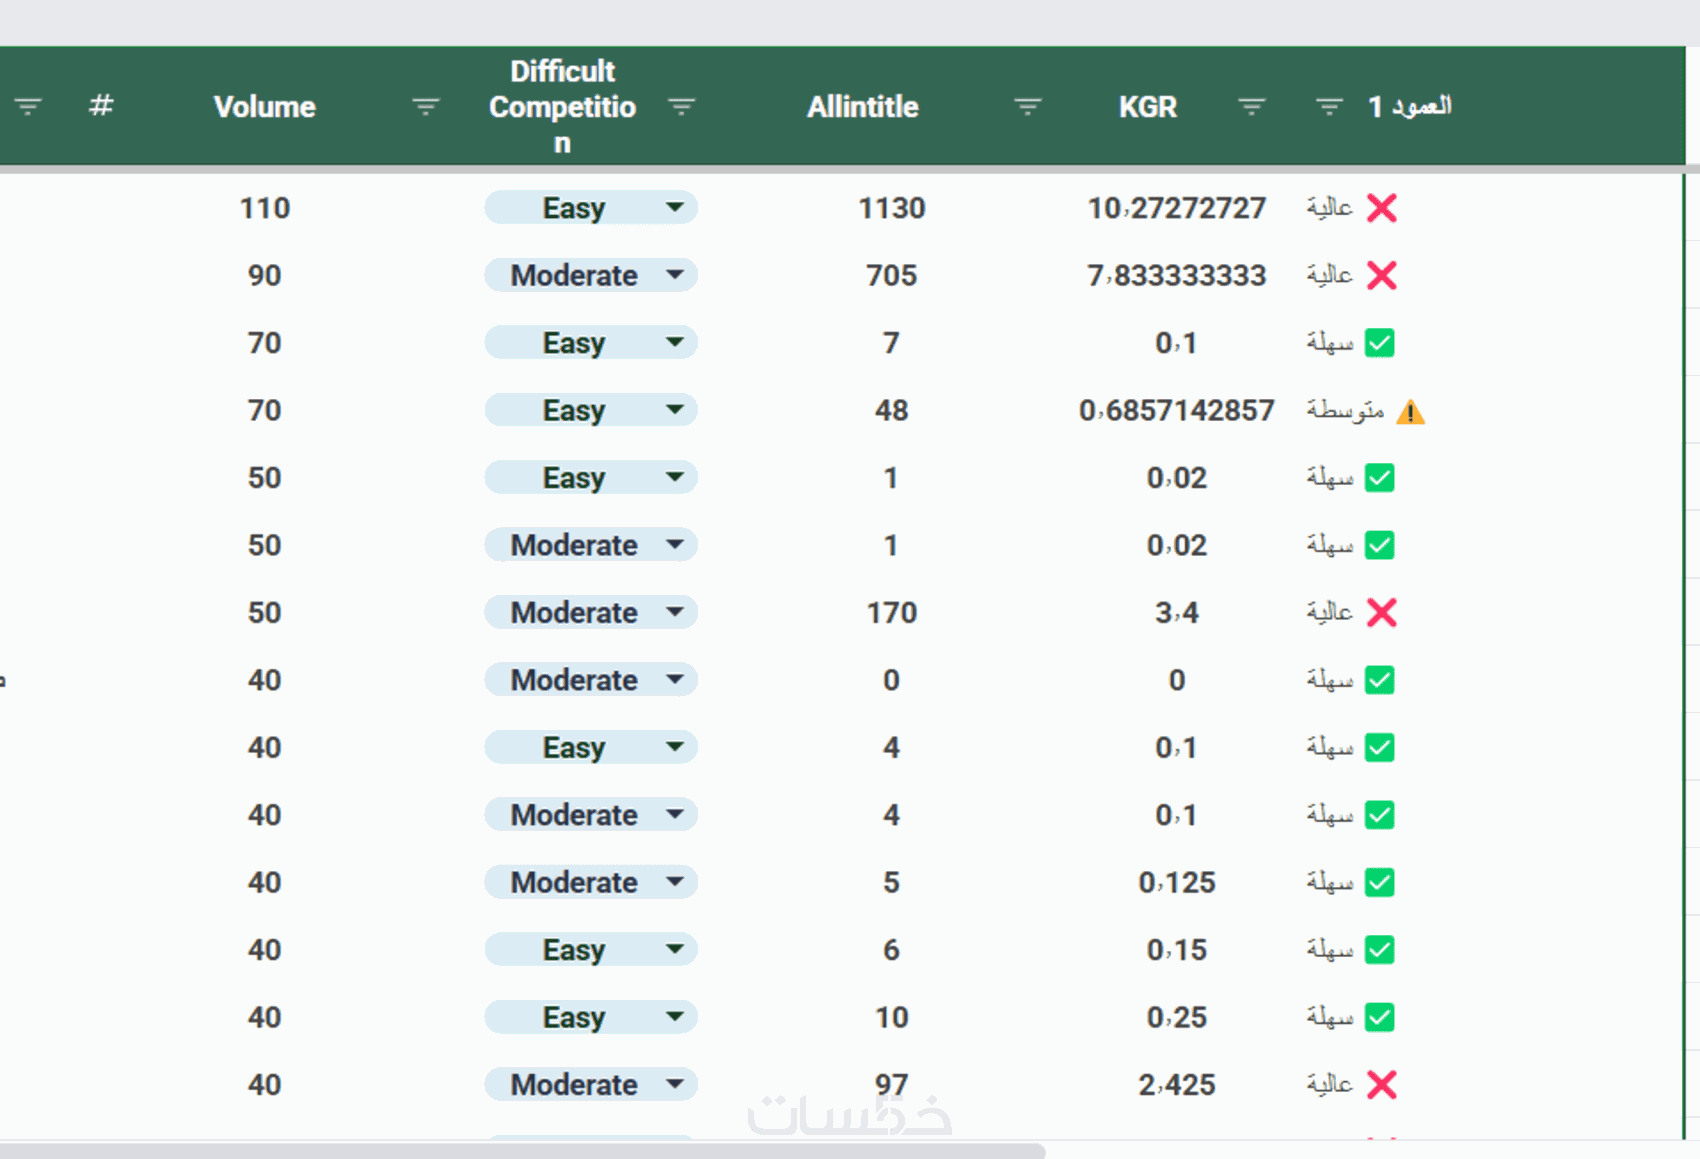The height and width of the screenshot is (1159, 1700).
Task: Select the KGR column header
Action: (1147, 106)
